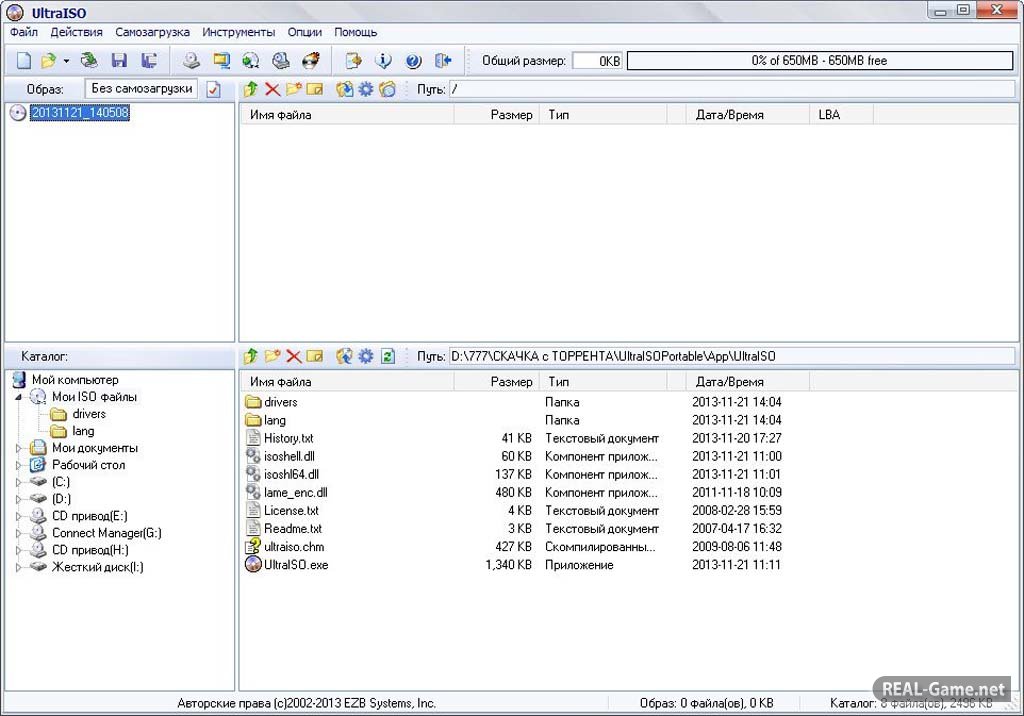The width and height of the screenshot is (1024, 716).
Task: Toggle the boot info checkmark icon
Action: click(x=214, y=90)
